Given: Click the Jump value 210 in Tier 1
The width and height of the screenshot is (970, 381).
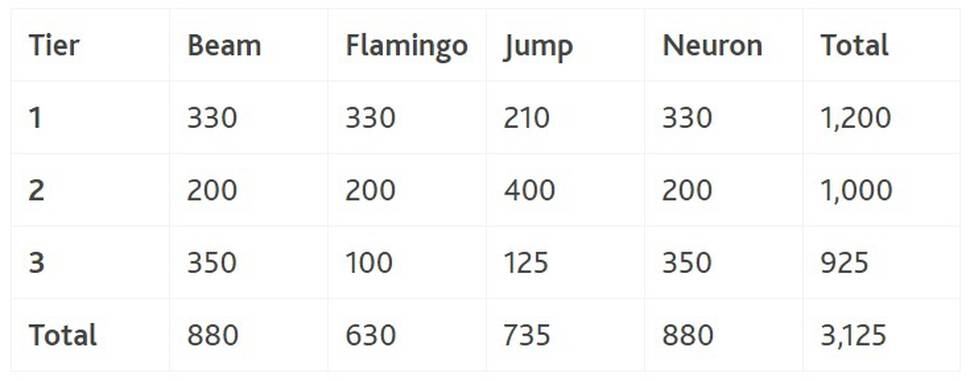Looking at the screenshot, I should pyautogui.click(x=526, y=118).
